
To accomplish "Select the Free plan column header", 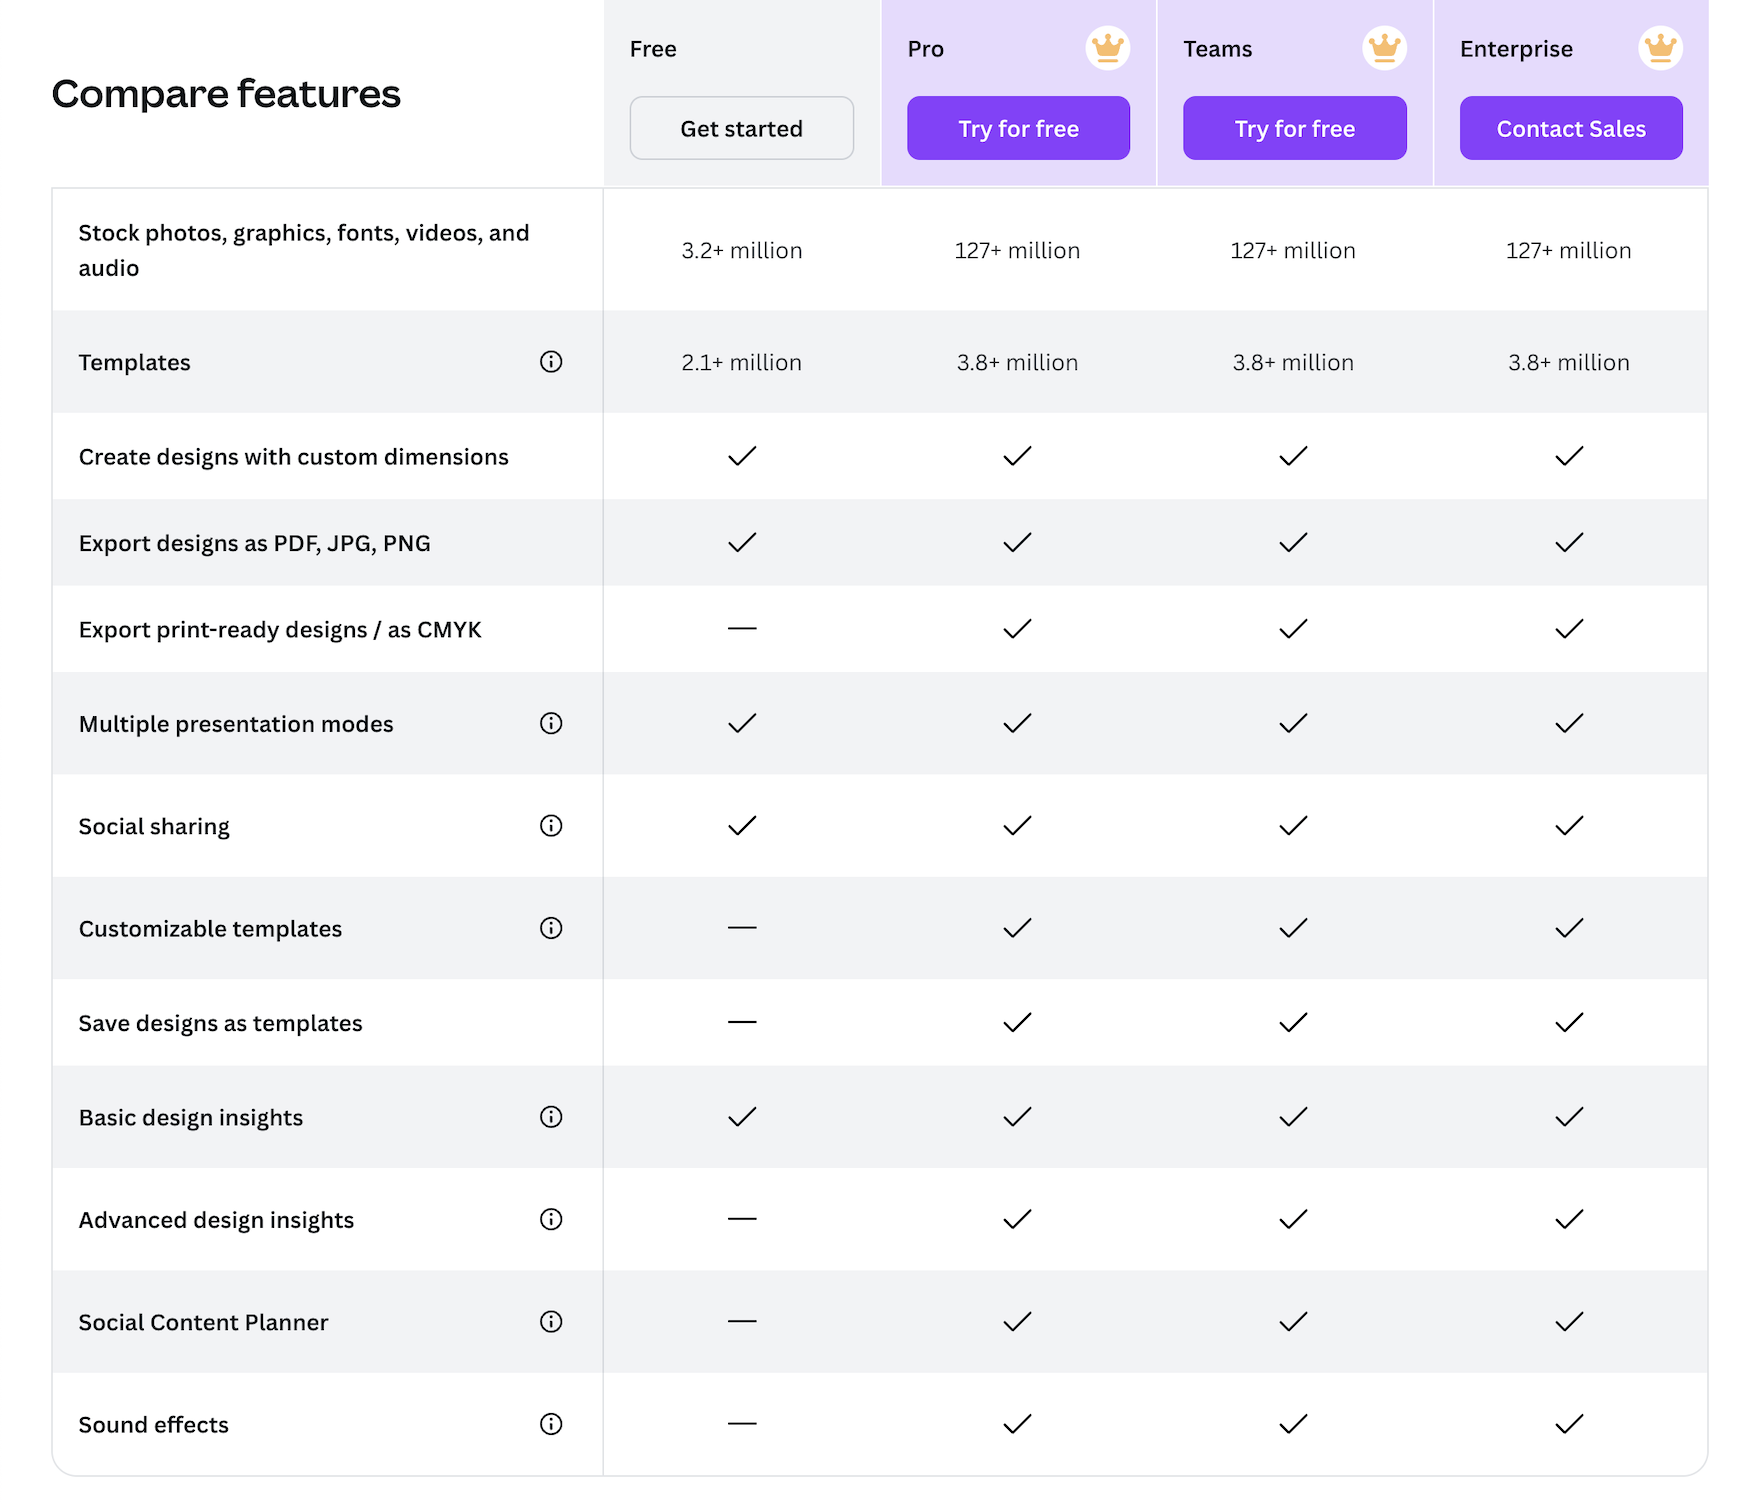I will 653,49.
